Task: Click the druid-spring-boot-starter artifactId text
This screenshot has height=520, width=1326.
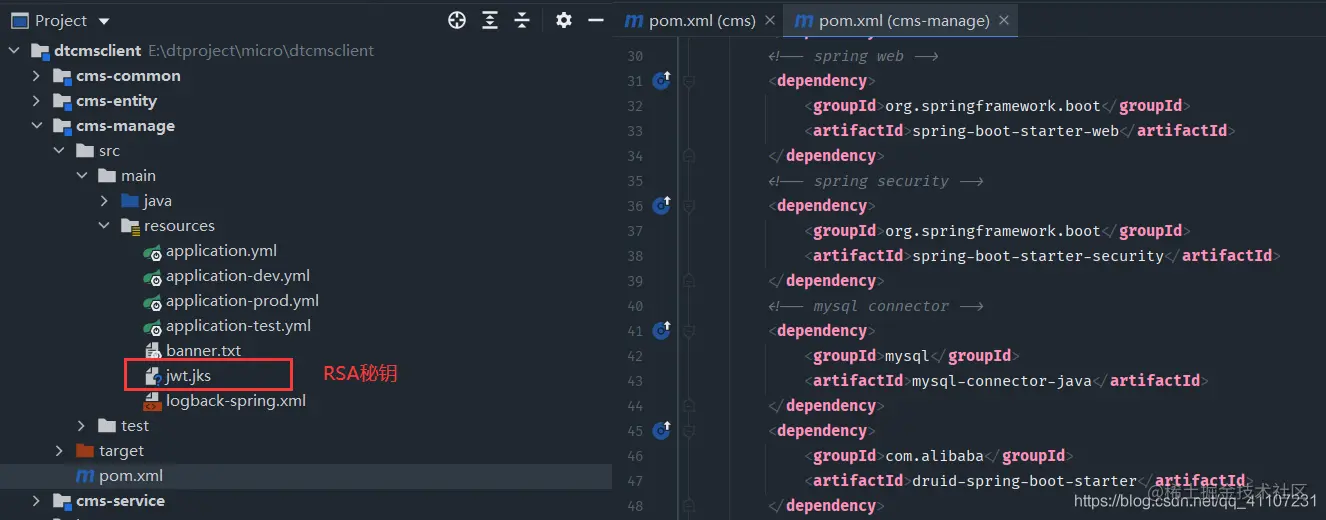Action: (1025, 480)
